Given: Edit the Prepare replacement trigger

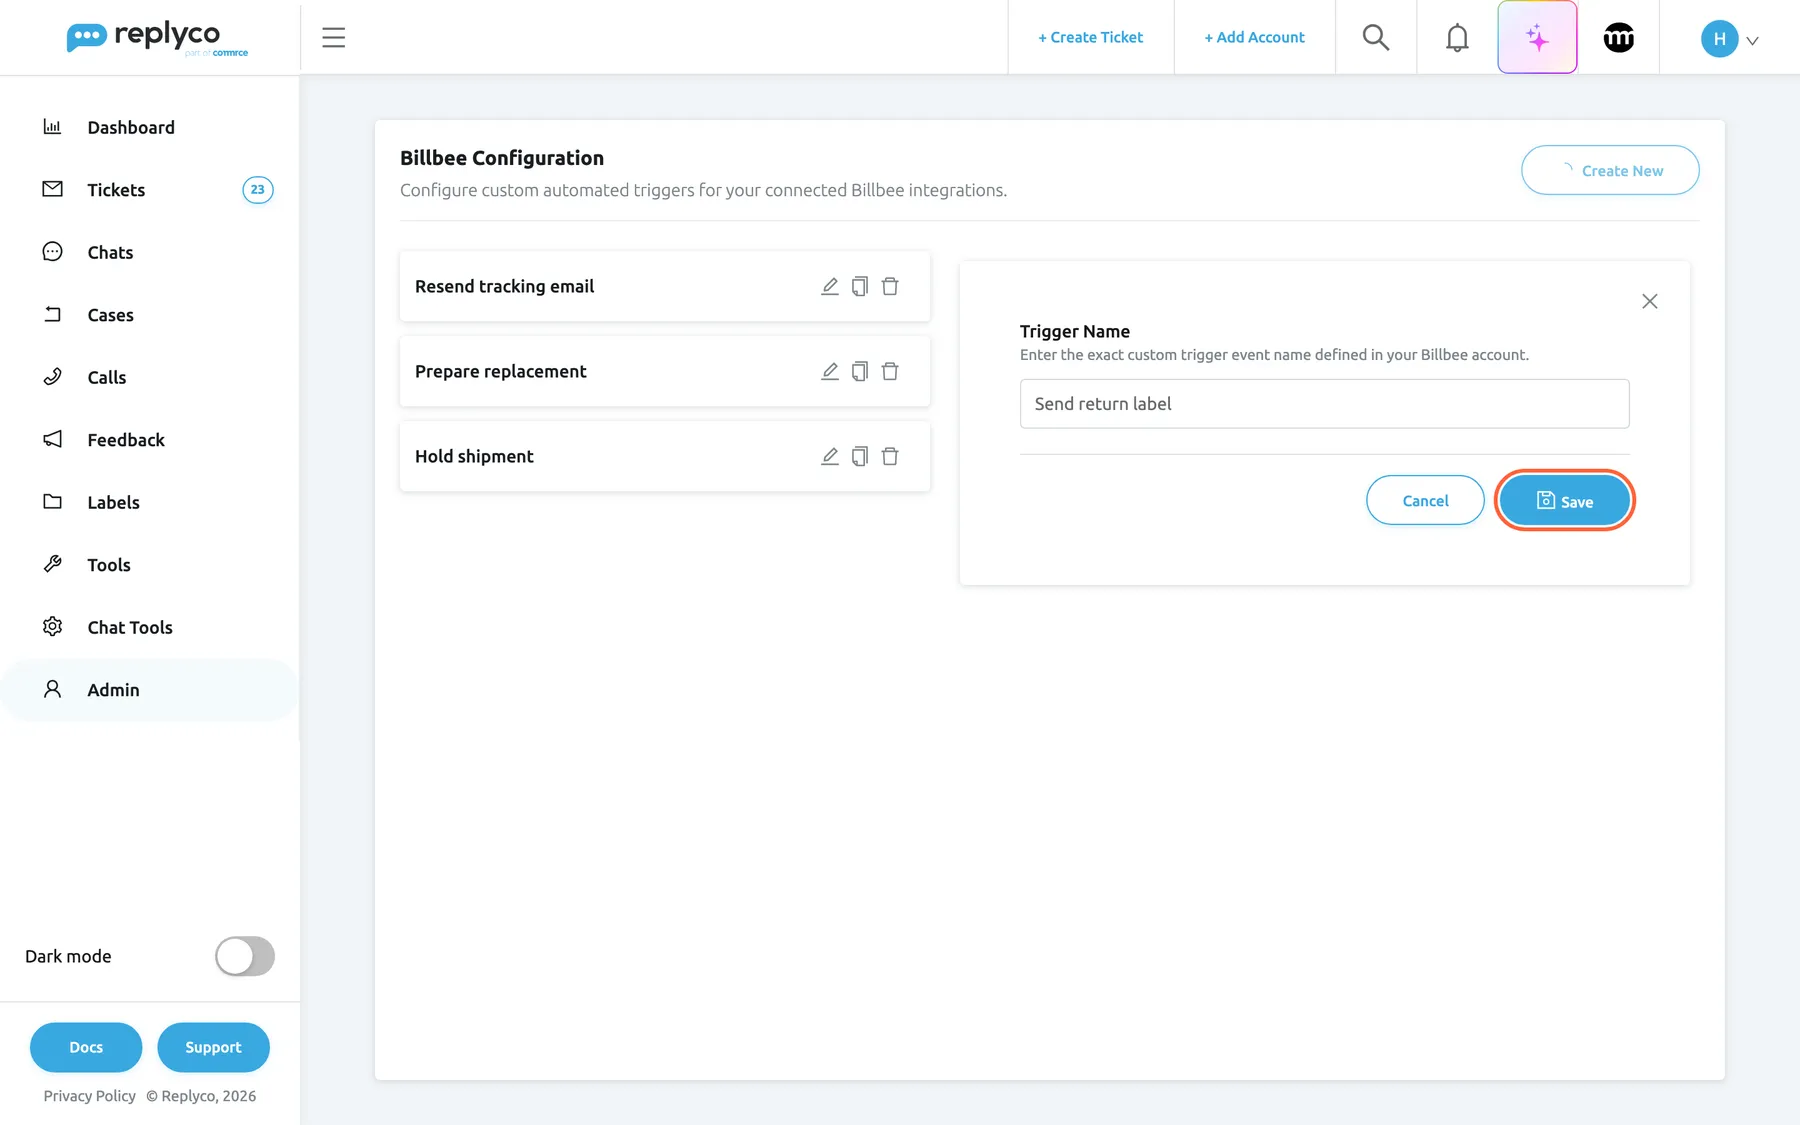Looking at the screenshot, I should point(830,371).
